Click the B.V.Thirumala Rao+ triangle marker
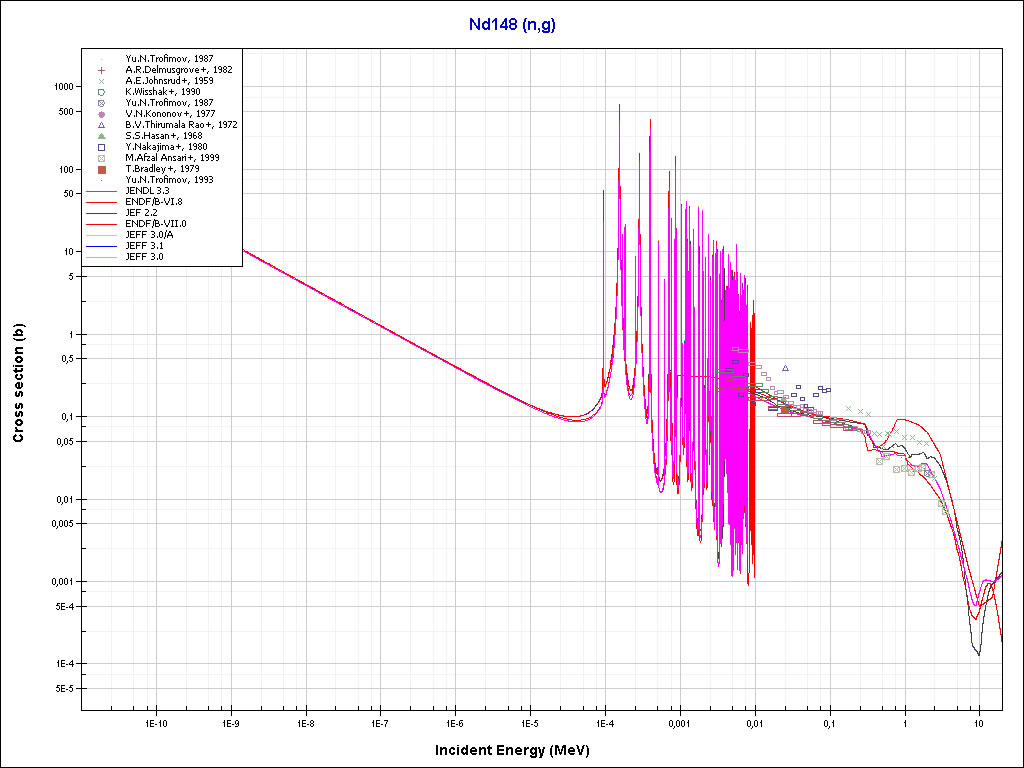Screen dimensions: 1024x768 click(101, 125)
